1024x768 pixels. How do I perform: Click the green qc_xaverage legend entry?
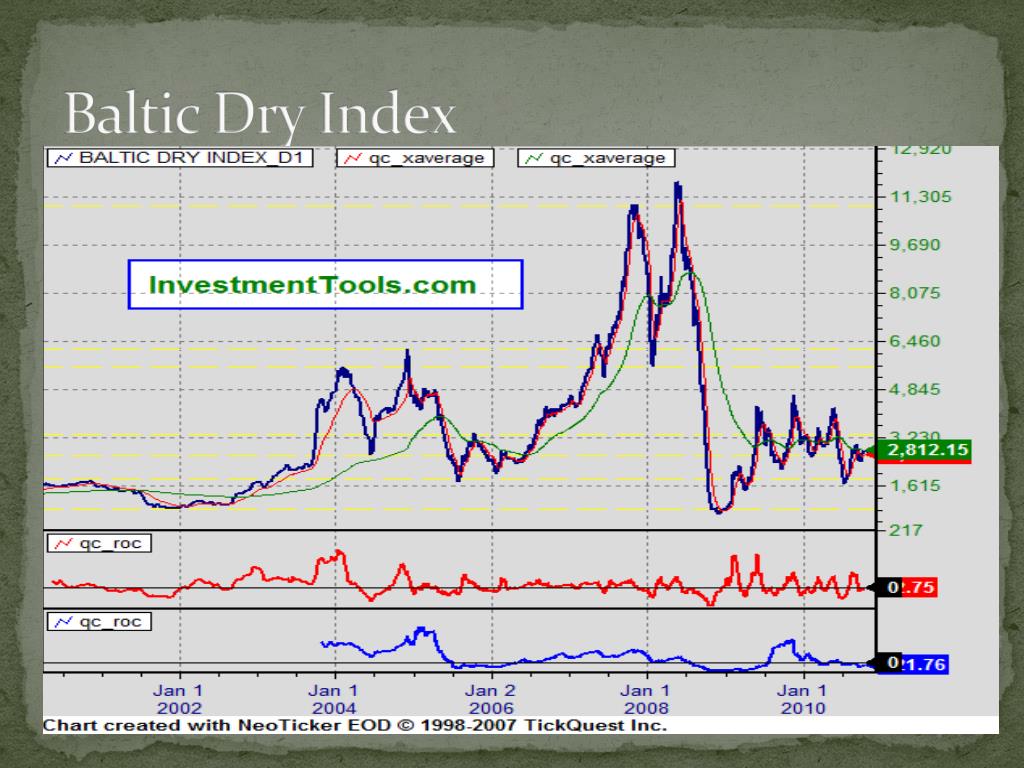coord(596,158)
